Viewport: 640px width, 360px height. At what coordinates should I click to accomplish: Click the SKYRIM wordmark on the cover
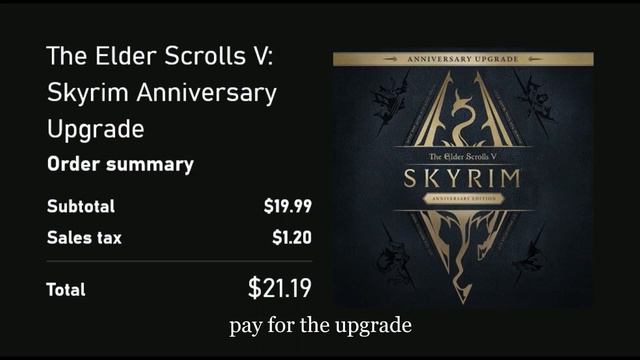pos(462,178)
